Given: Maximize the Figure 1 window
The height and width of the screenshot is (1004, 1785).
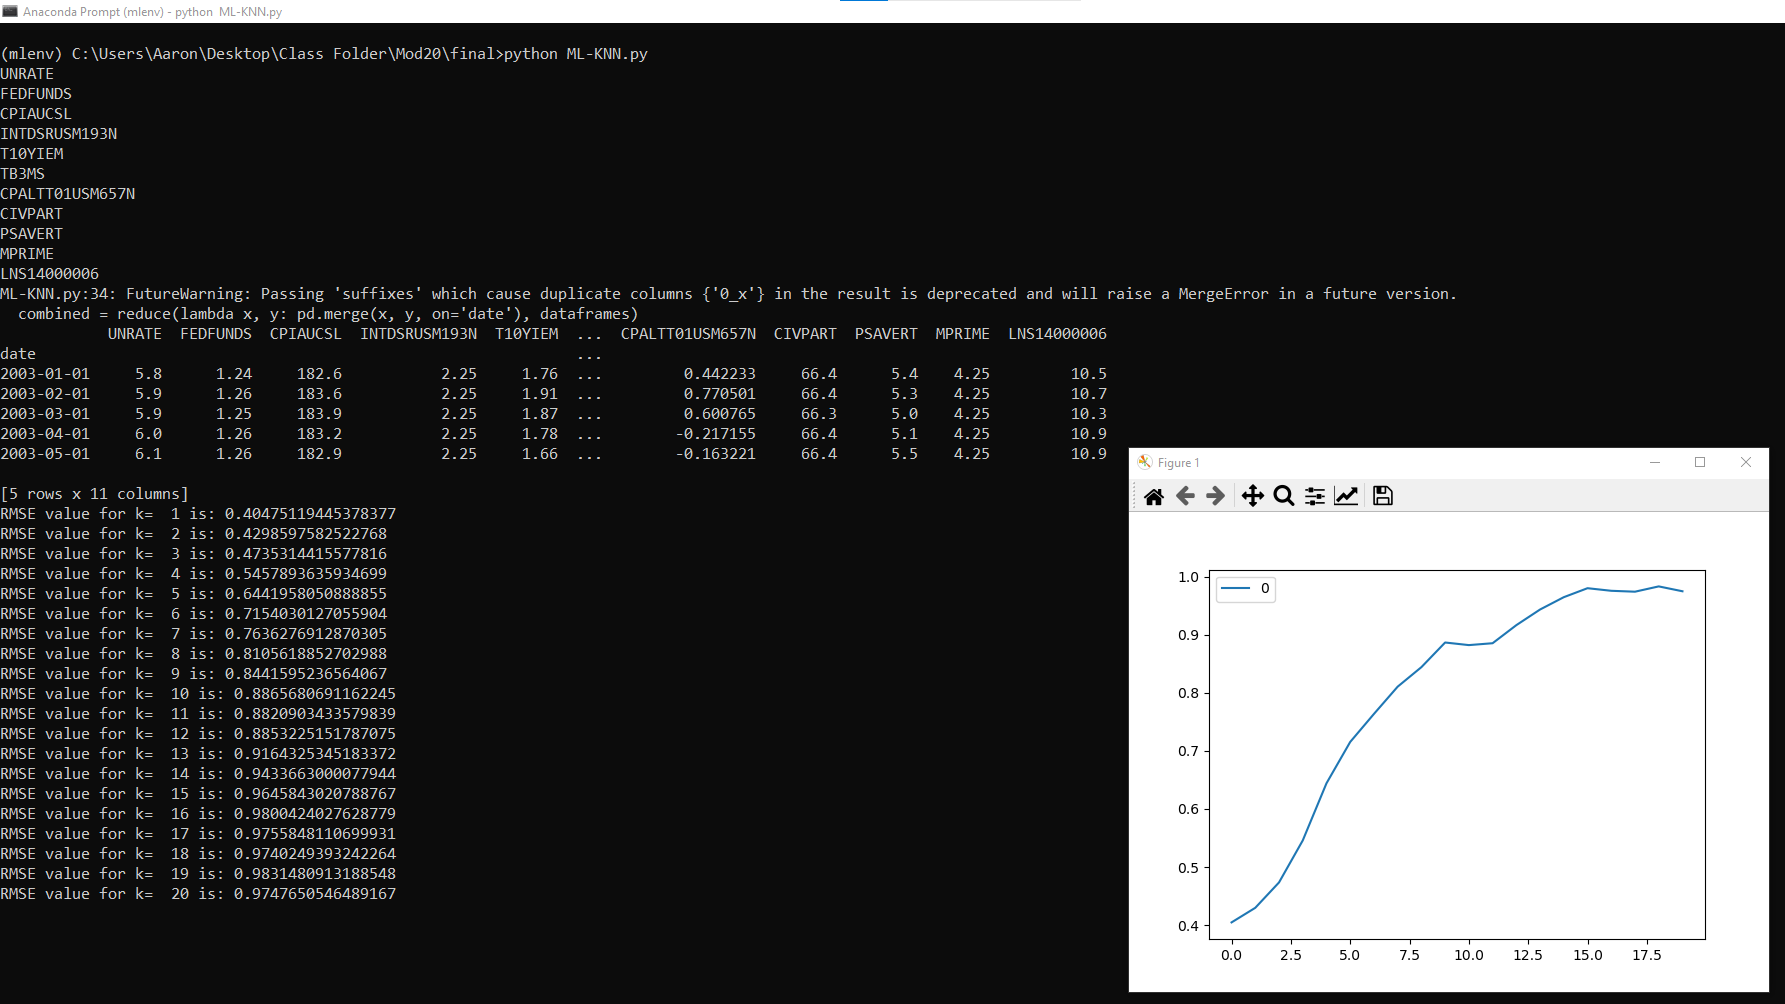Looking at the screenshot, I should pyautogui.click(x=1700, y=462).
